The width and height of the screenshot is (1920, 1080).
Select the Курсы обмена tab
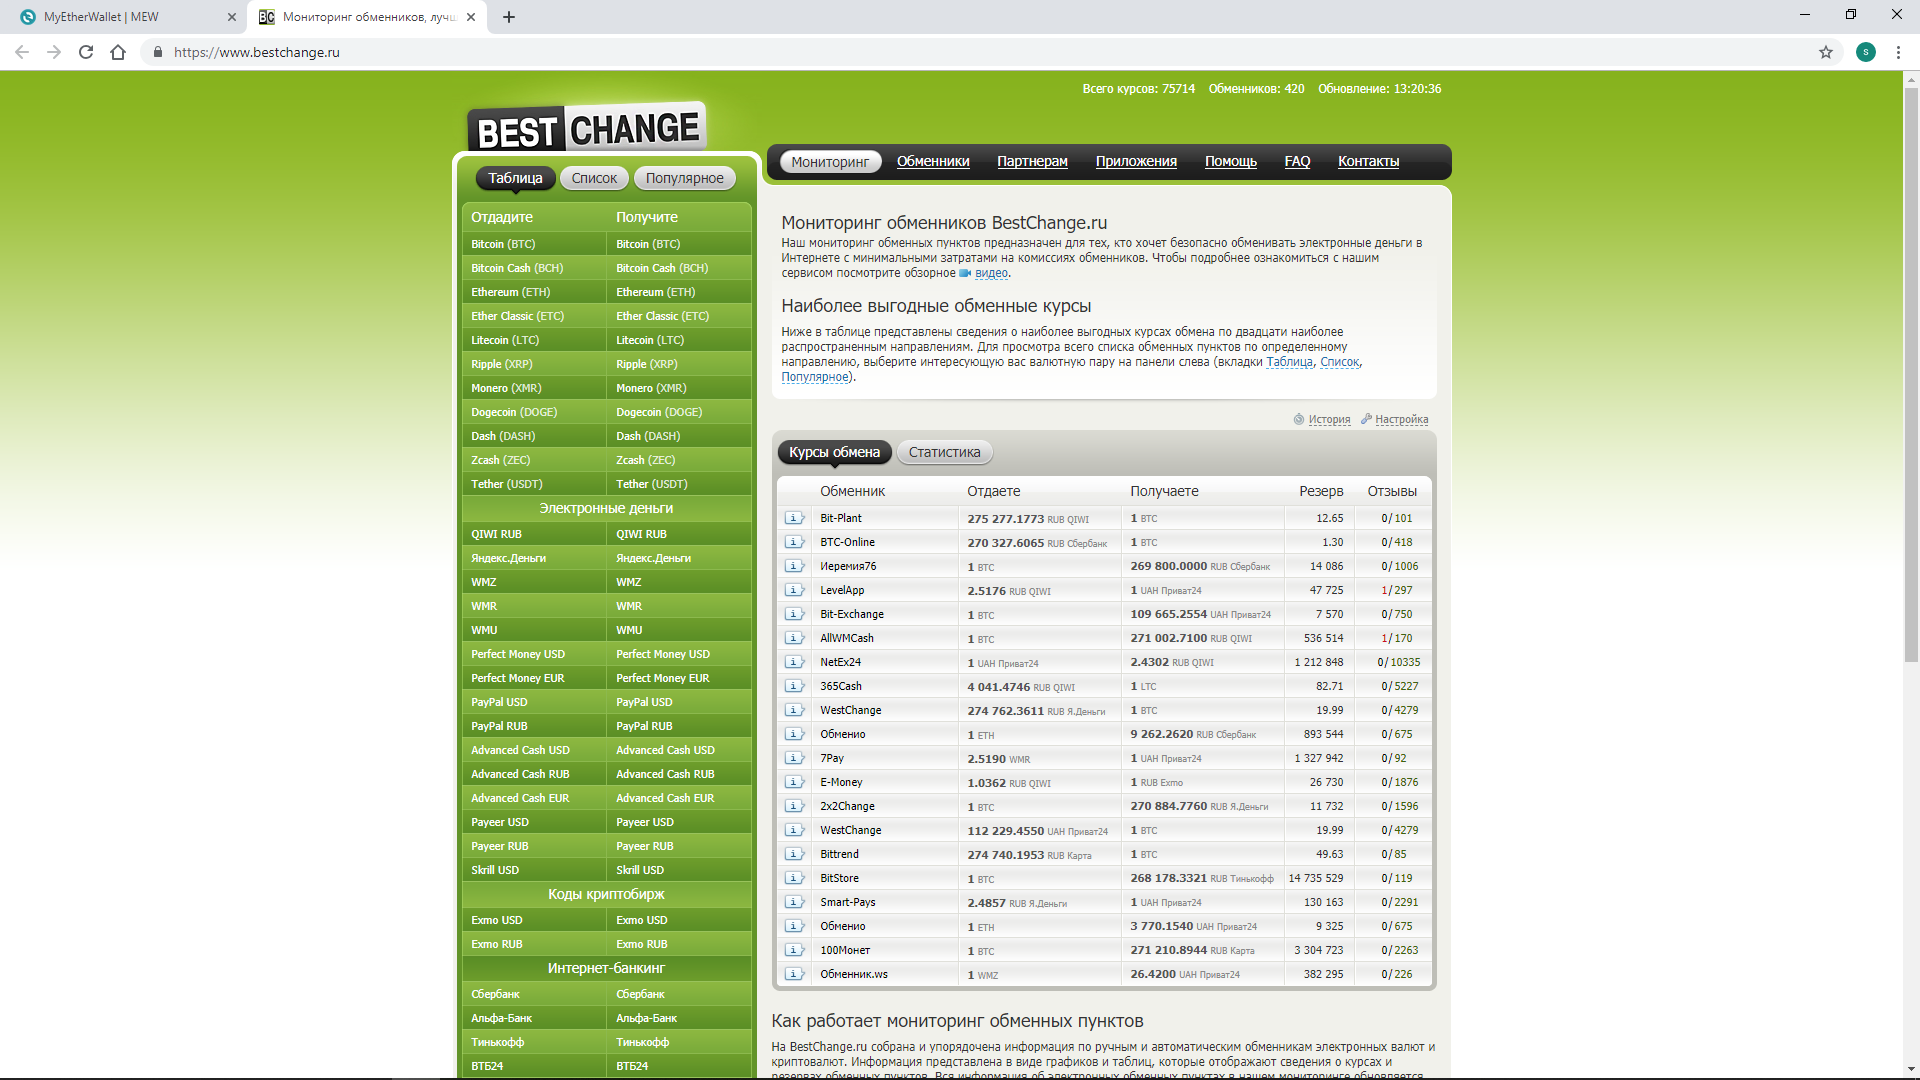(x=834, y=452)
